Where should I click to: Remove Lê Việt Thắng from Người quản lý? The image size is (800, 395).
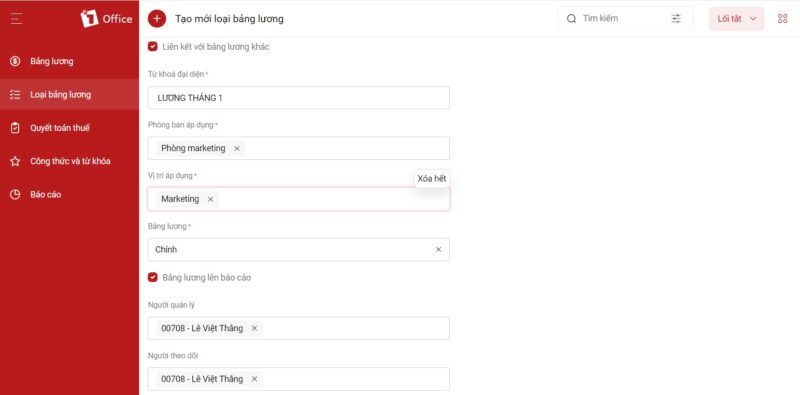254,328
